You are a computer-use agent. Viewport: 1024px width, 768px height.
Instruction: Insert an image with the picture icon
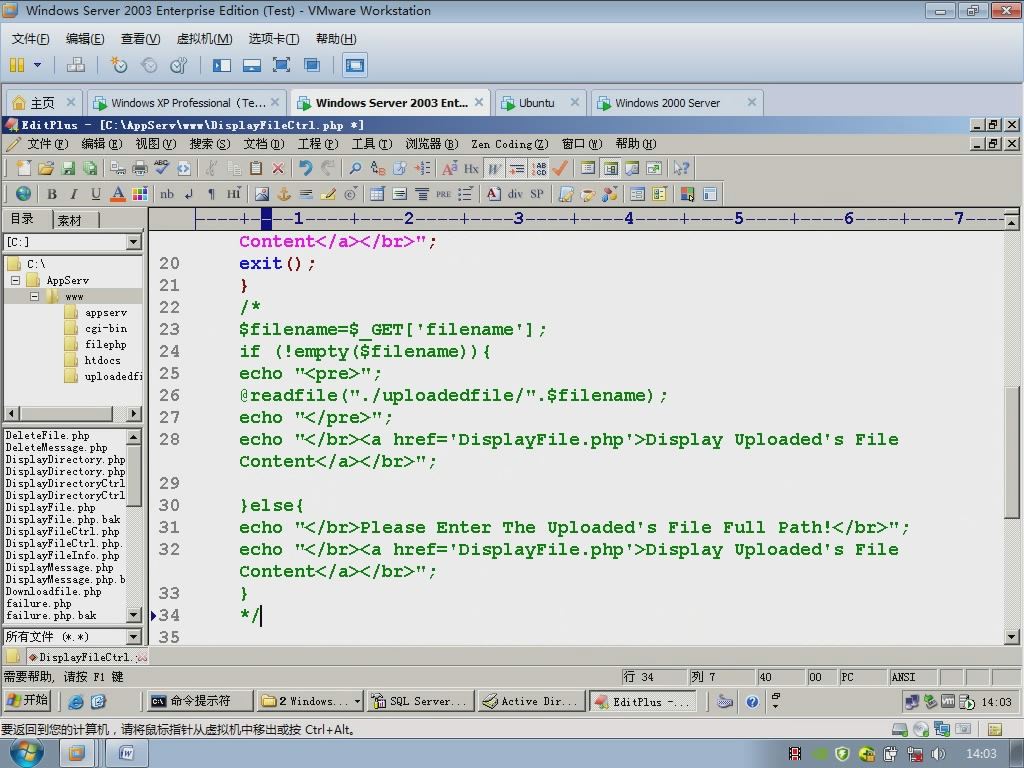tap(262, 194)
